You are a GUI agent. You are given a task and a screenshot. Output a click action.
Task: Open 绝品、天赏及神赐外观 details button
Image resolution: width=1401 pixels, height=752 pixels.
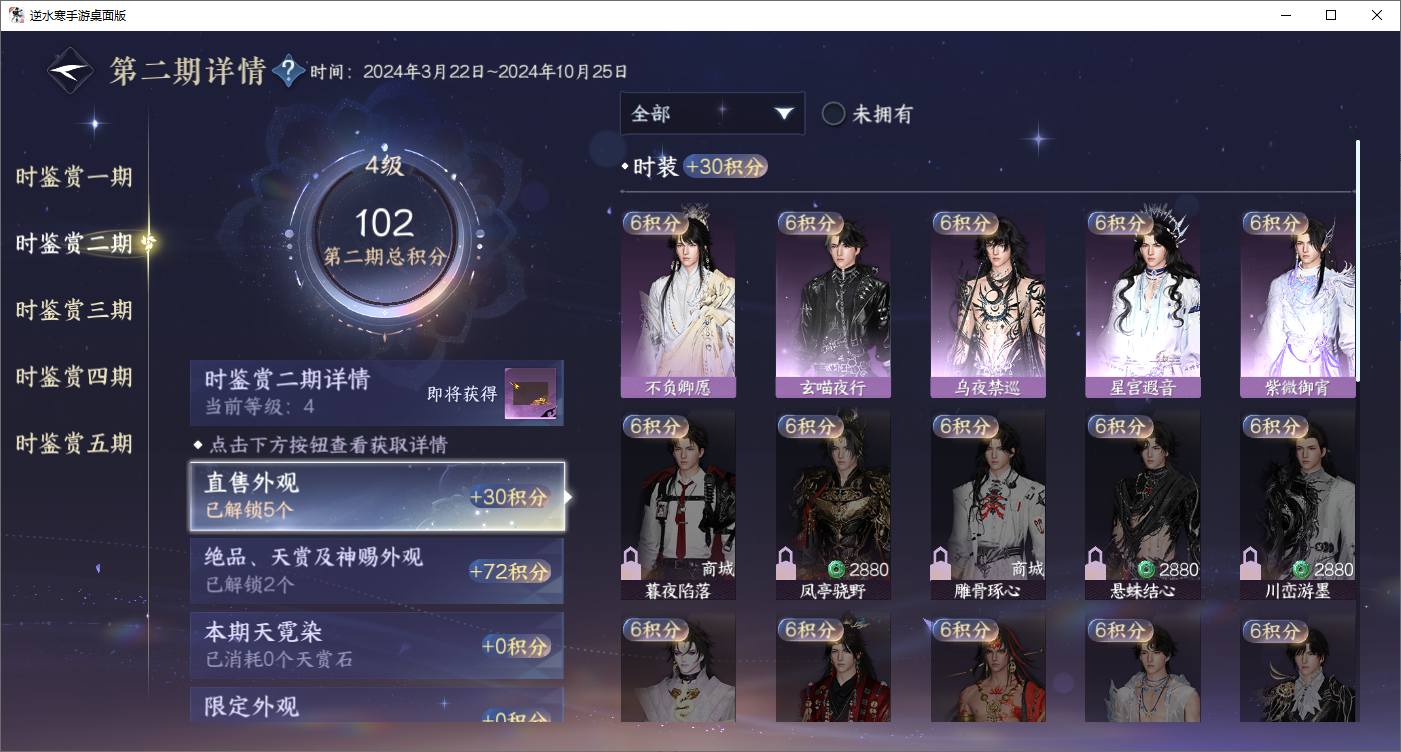click(377, 570)
